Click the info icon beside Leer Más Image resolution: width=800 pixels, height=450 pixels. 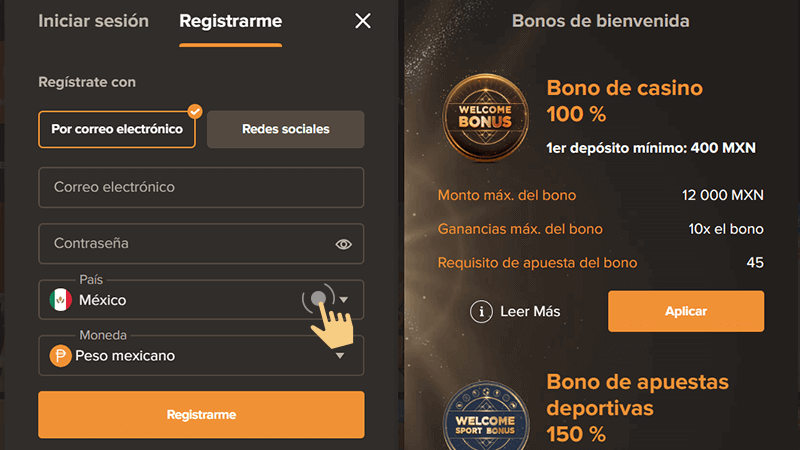482,311
